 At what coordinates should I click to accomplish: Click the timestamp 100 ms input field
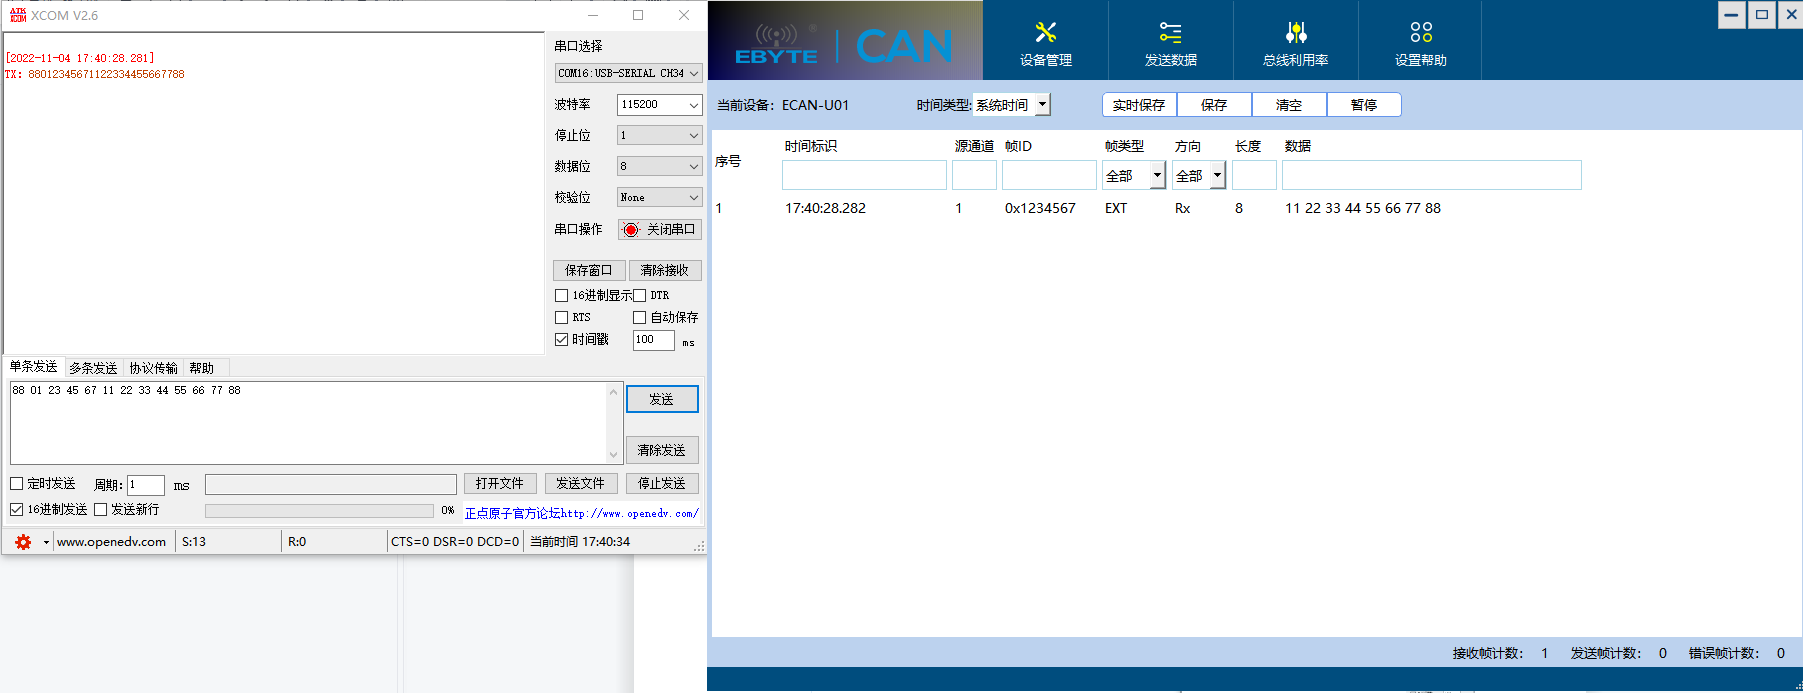654,341
